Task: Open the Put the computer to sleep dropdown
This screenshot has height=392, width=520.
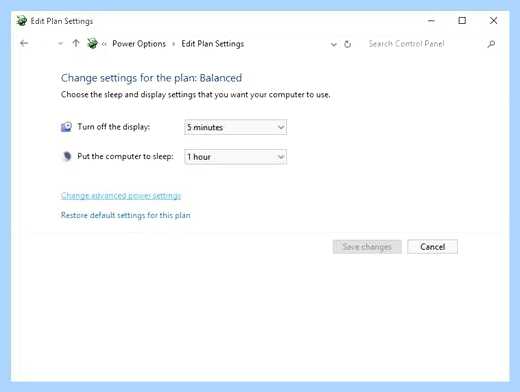Action: point(235,157)
